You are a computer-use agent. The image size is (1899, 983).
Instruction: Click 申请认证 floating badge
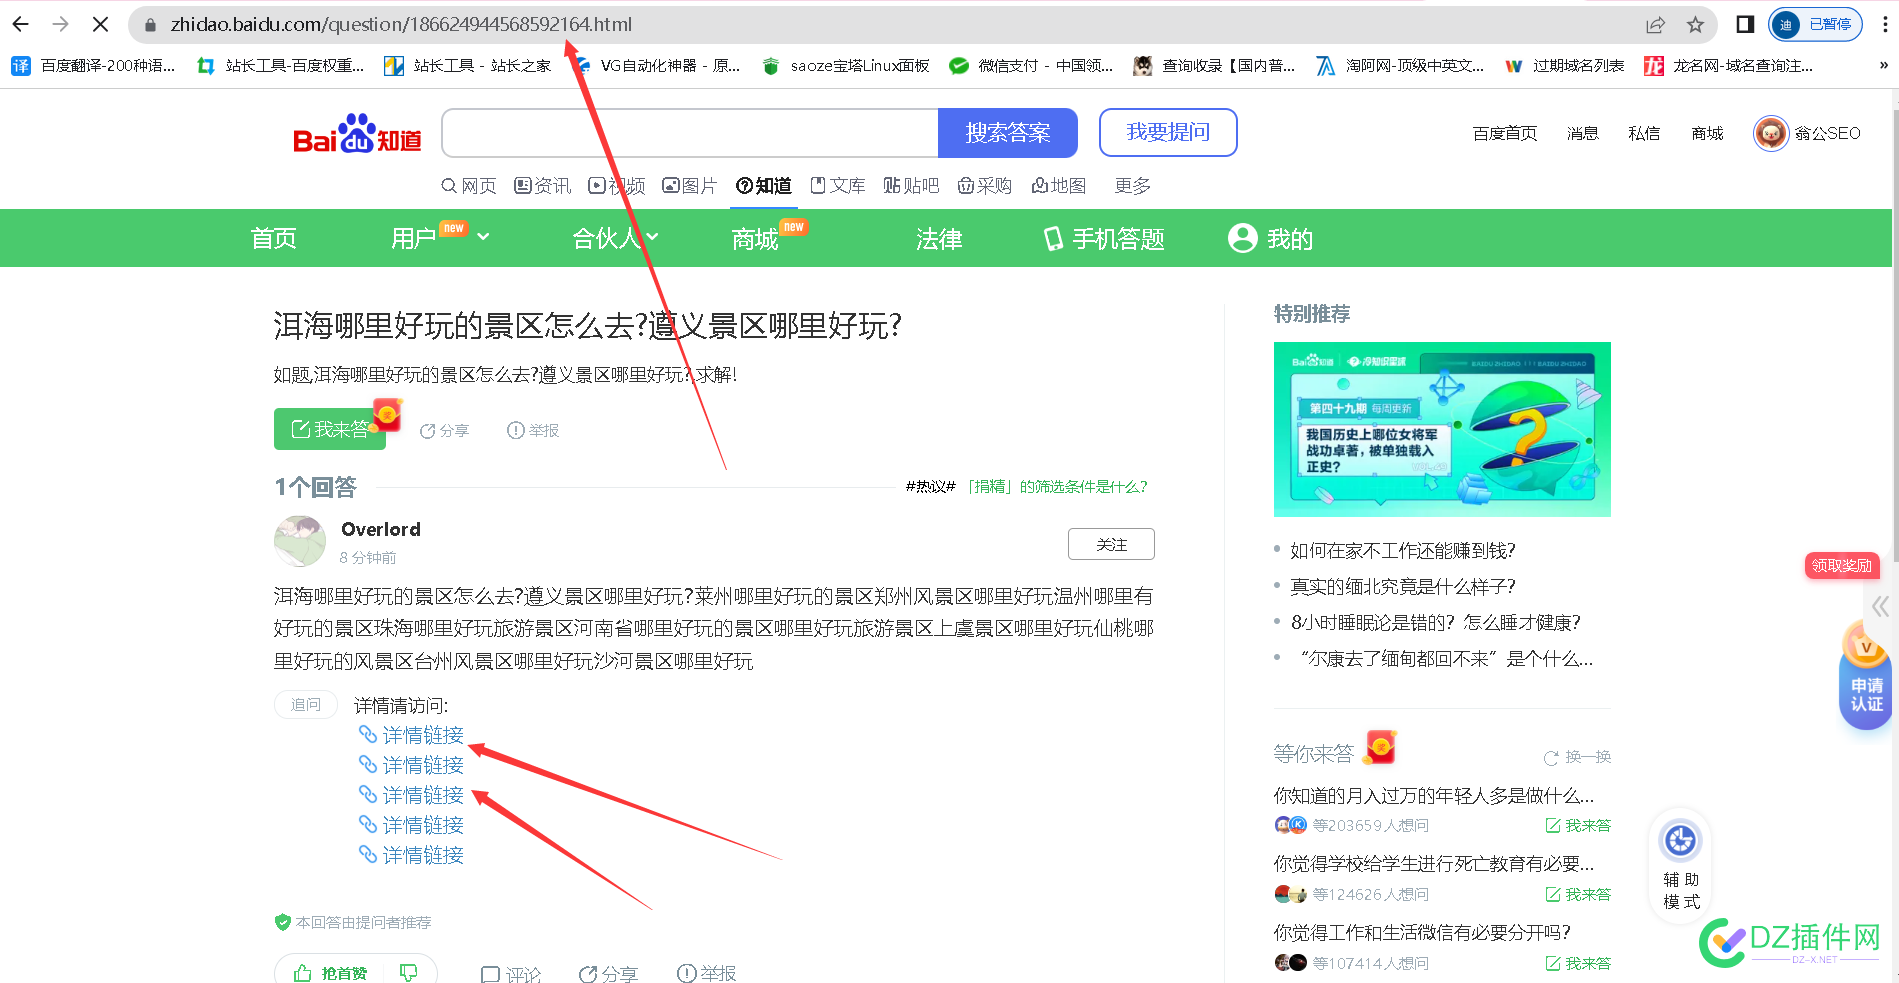pos(1866,675)
